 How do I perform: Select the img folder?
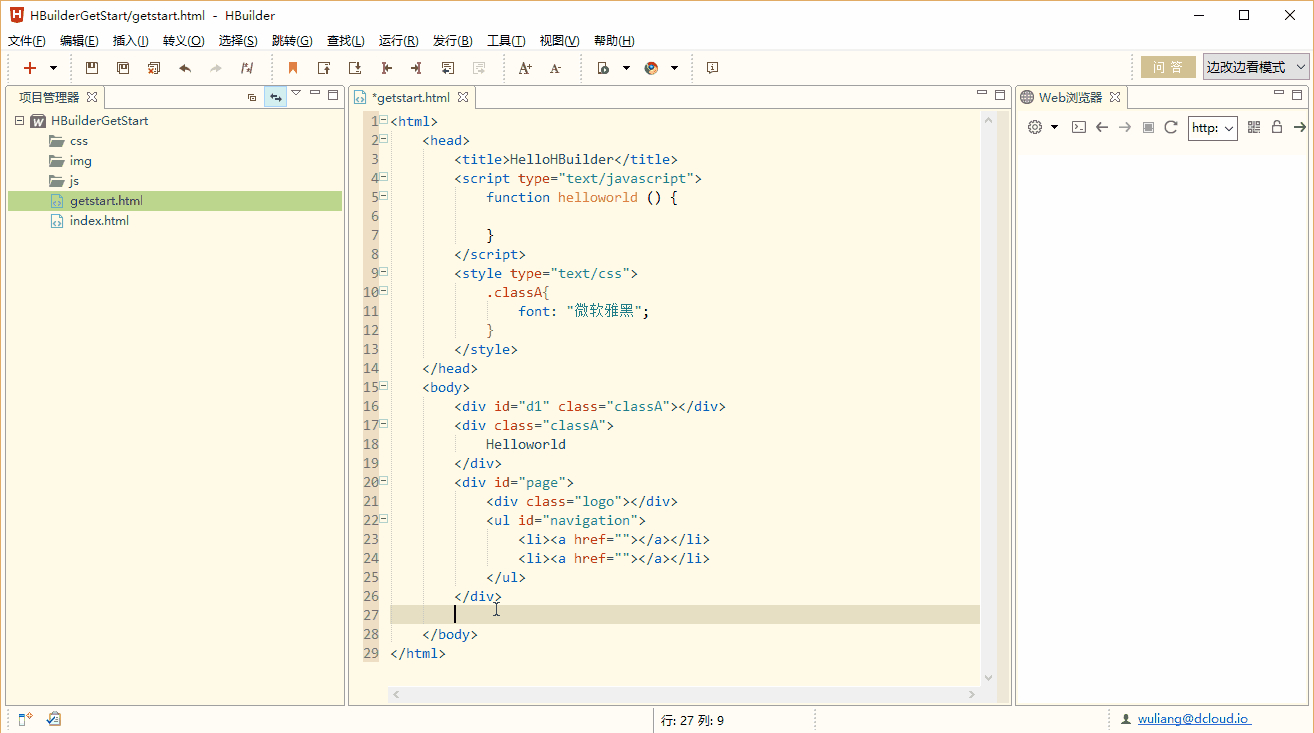(81, 161)
